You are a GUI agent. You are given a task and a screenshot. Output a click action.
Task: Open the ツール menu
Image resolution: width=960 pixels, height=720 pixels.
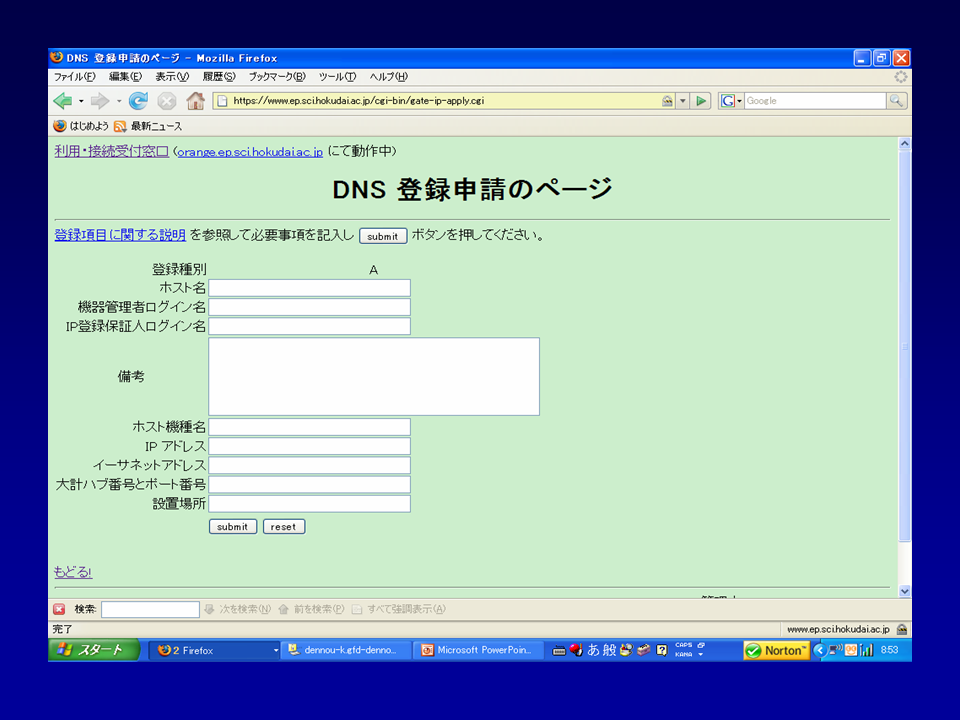[x=337, y=77]
